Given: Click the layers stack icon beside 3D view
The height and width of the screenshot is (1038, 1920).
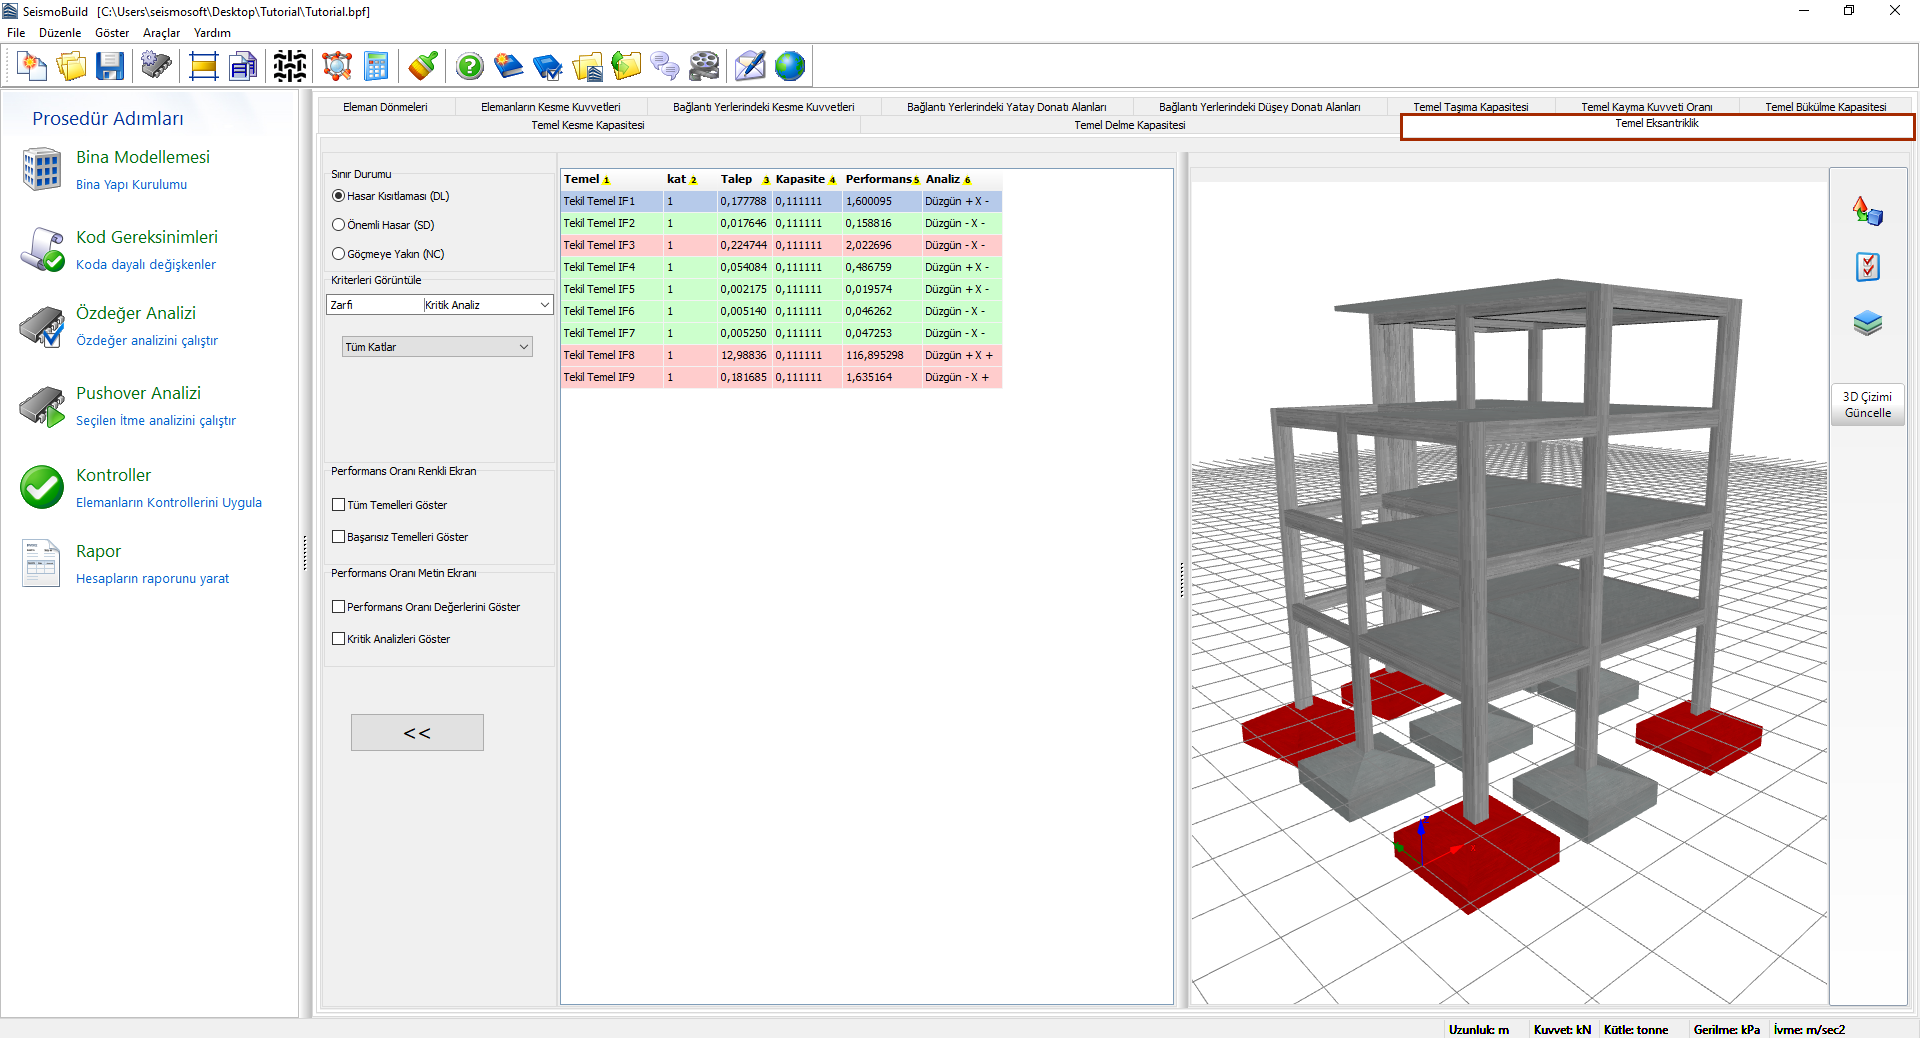Looking at the screenshot, I should pyautogui.click(x=1867, y=323).
